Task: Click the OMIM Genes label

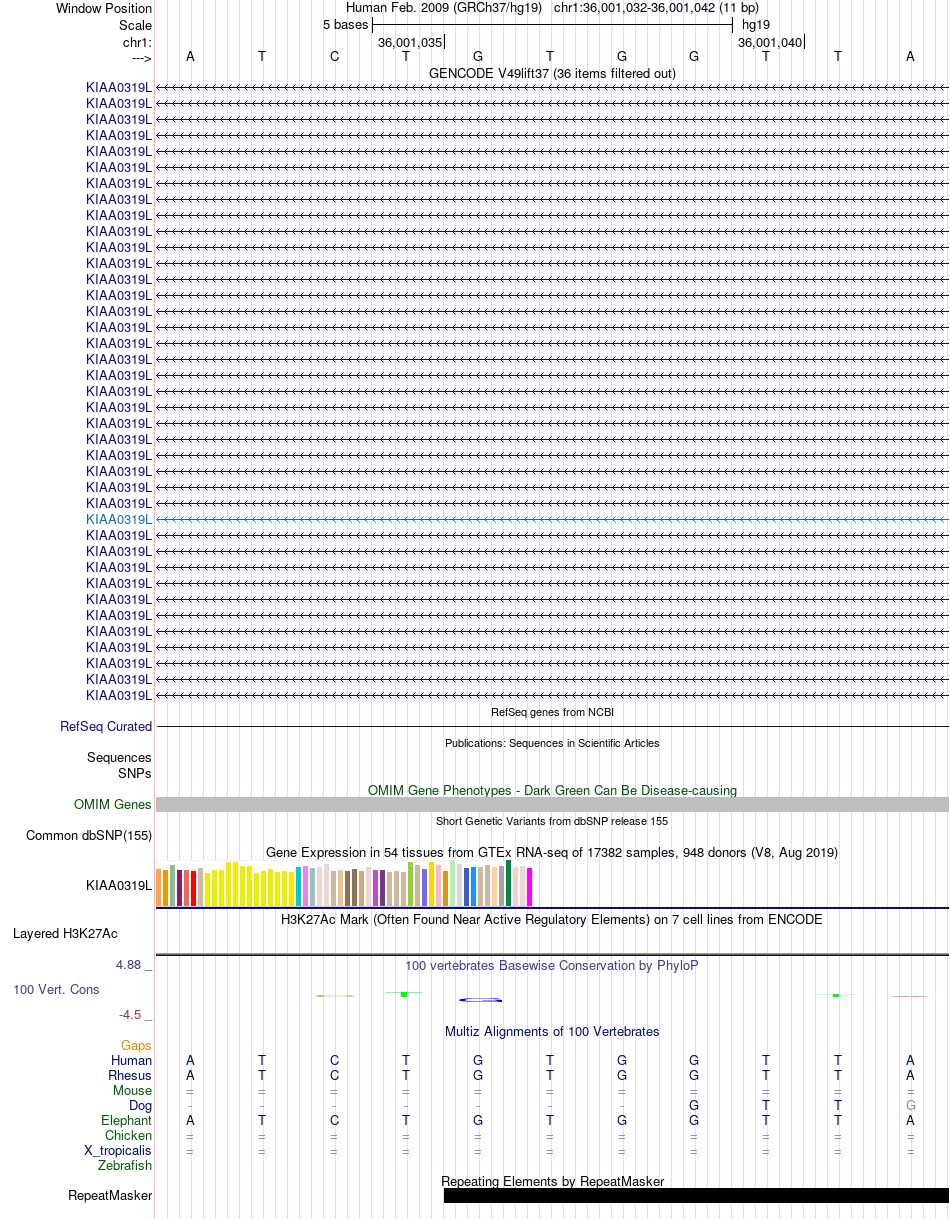Action: 113,805
